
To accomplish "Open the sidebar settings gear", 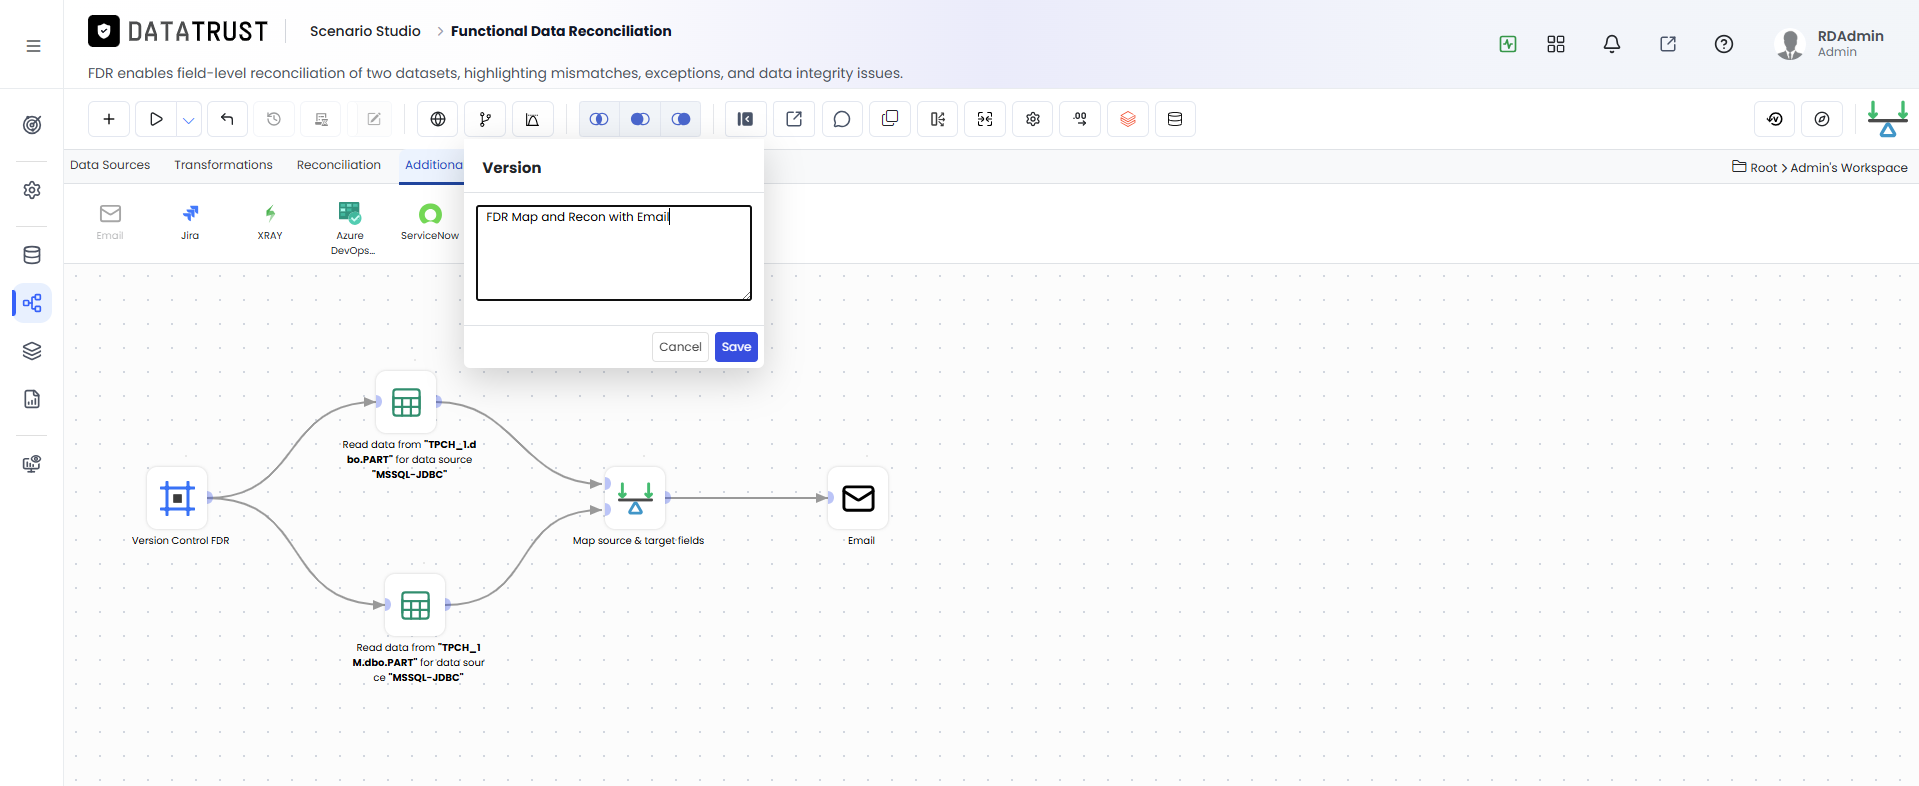I will [x=32, y=190].
